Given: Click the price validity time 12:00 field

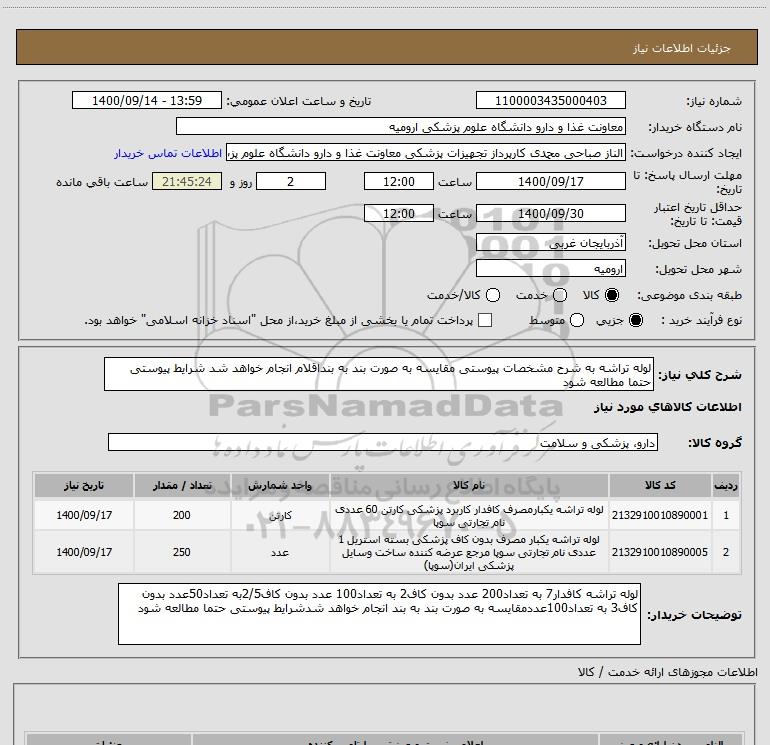Looking at the screenshot, I should point(399,213).
